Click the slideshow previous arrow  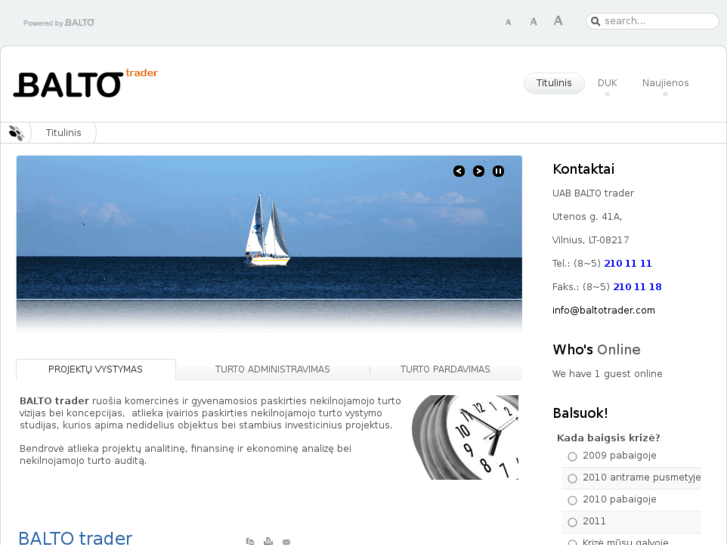click(x=459, y=171)
